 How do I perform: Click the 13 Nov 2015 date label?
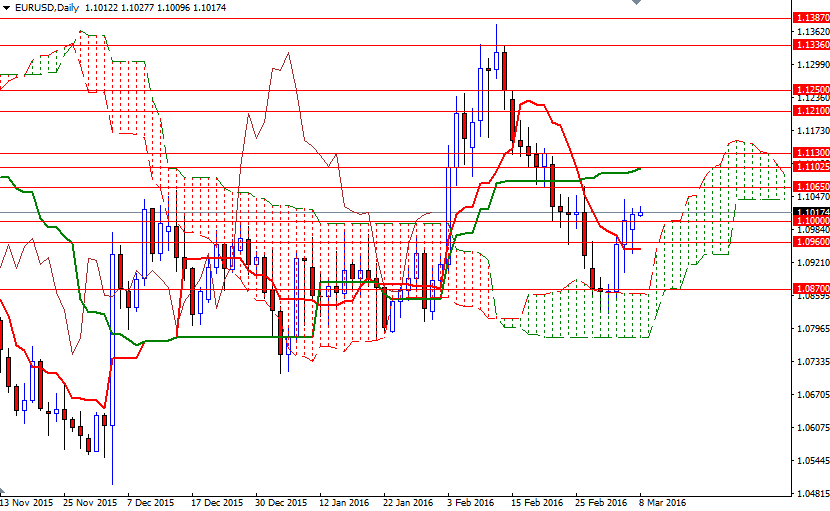(27, 503)
